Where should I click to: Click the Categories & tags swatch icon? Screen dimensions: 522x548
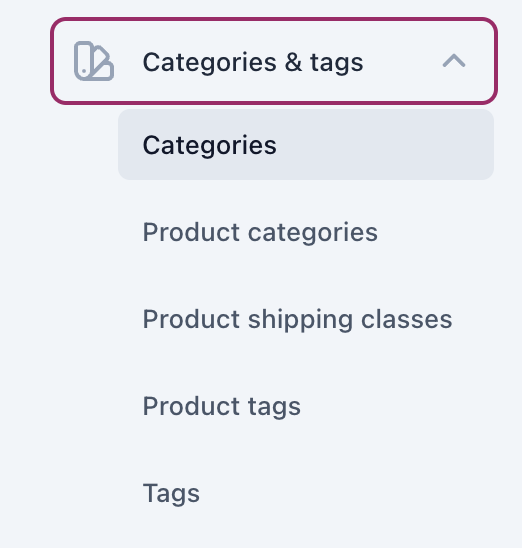point(94,61)
